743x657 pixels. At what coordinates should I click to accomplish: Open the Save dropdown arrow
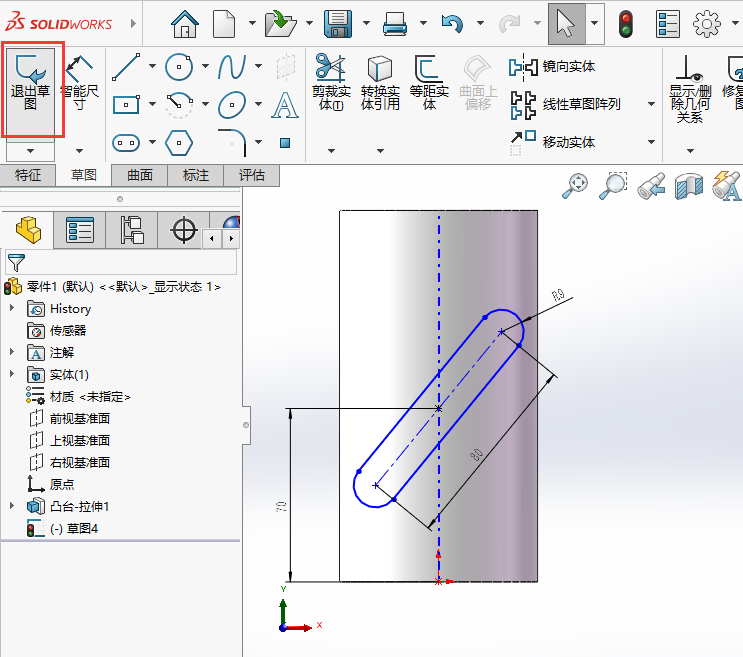click(366, 23)
